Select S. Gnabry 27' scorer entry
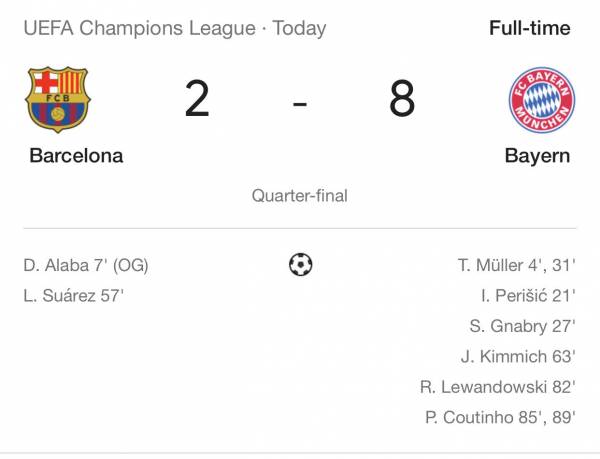Image resolution: width=600 pixels, height=459 pixels. (522, 326)
